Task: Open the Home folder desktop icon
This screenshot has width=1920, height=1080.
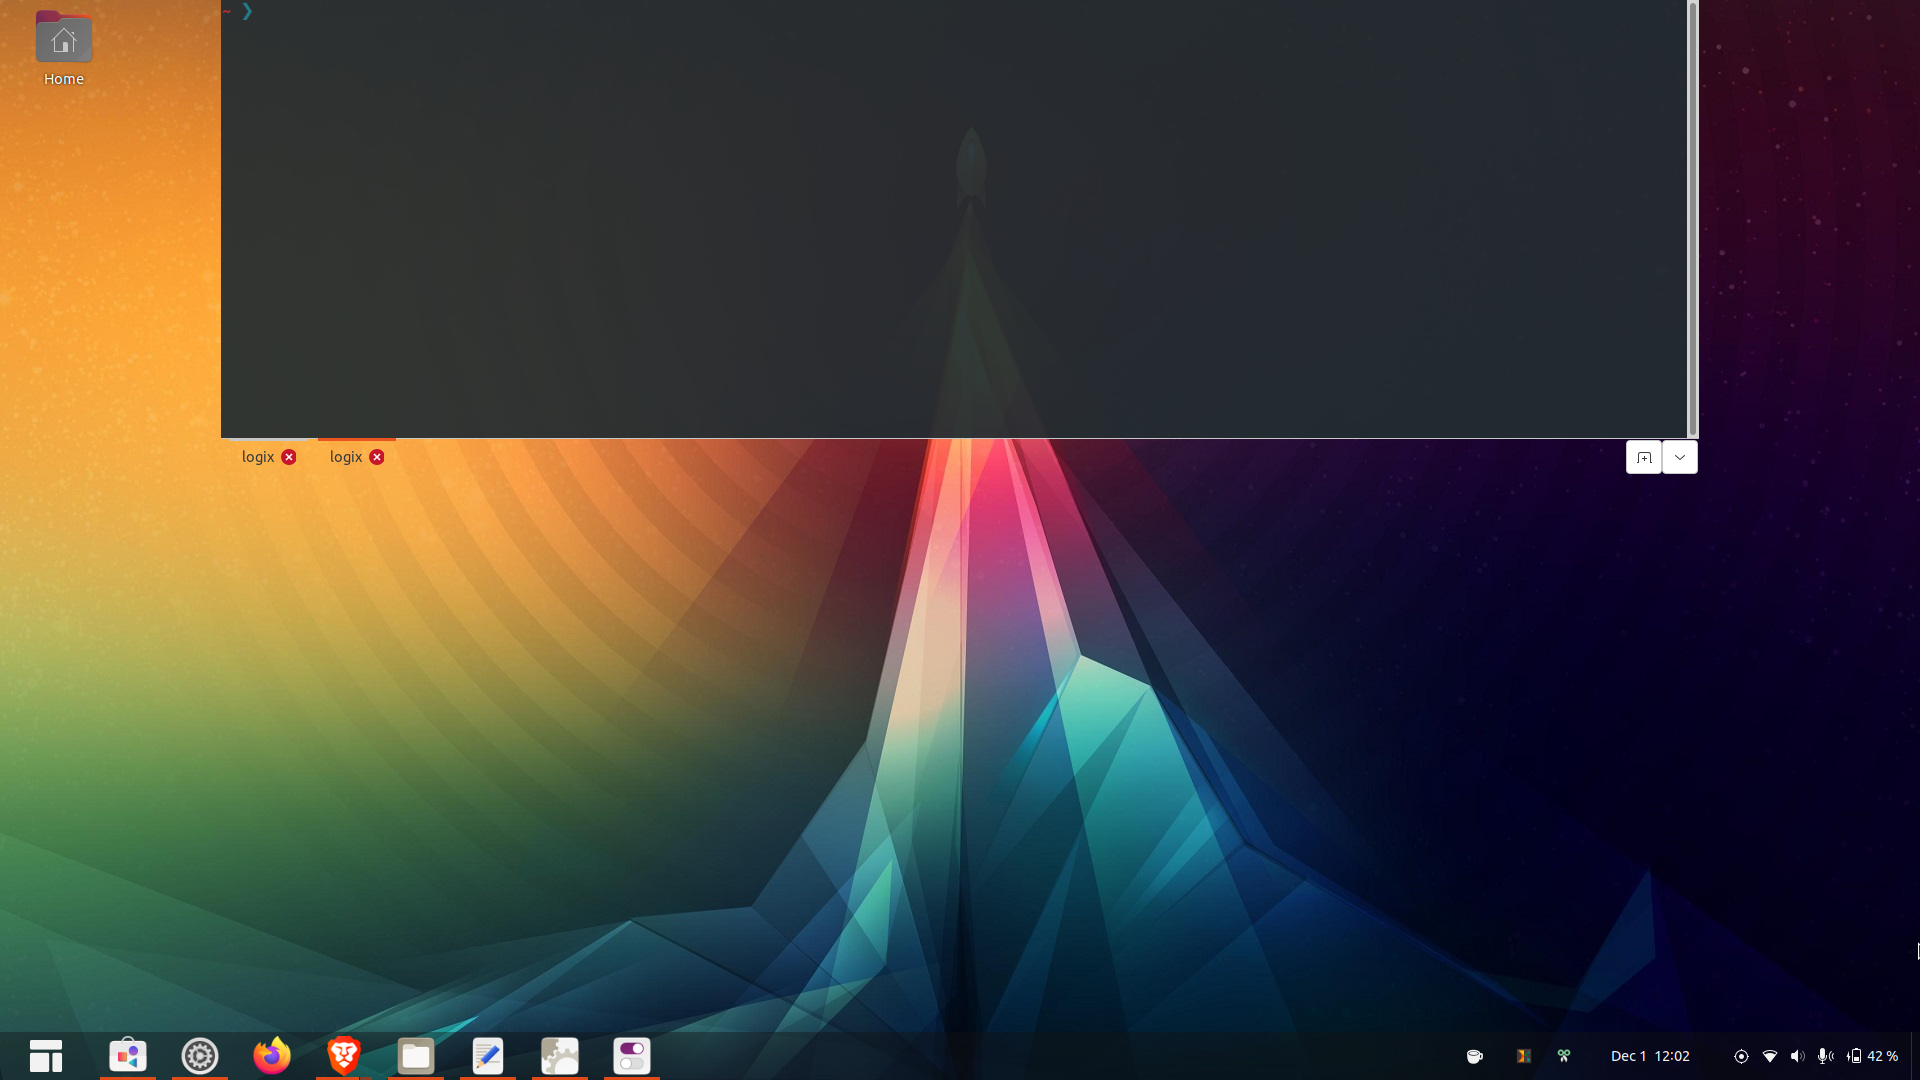Action: (63, 48)
